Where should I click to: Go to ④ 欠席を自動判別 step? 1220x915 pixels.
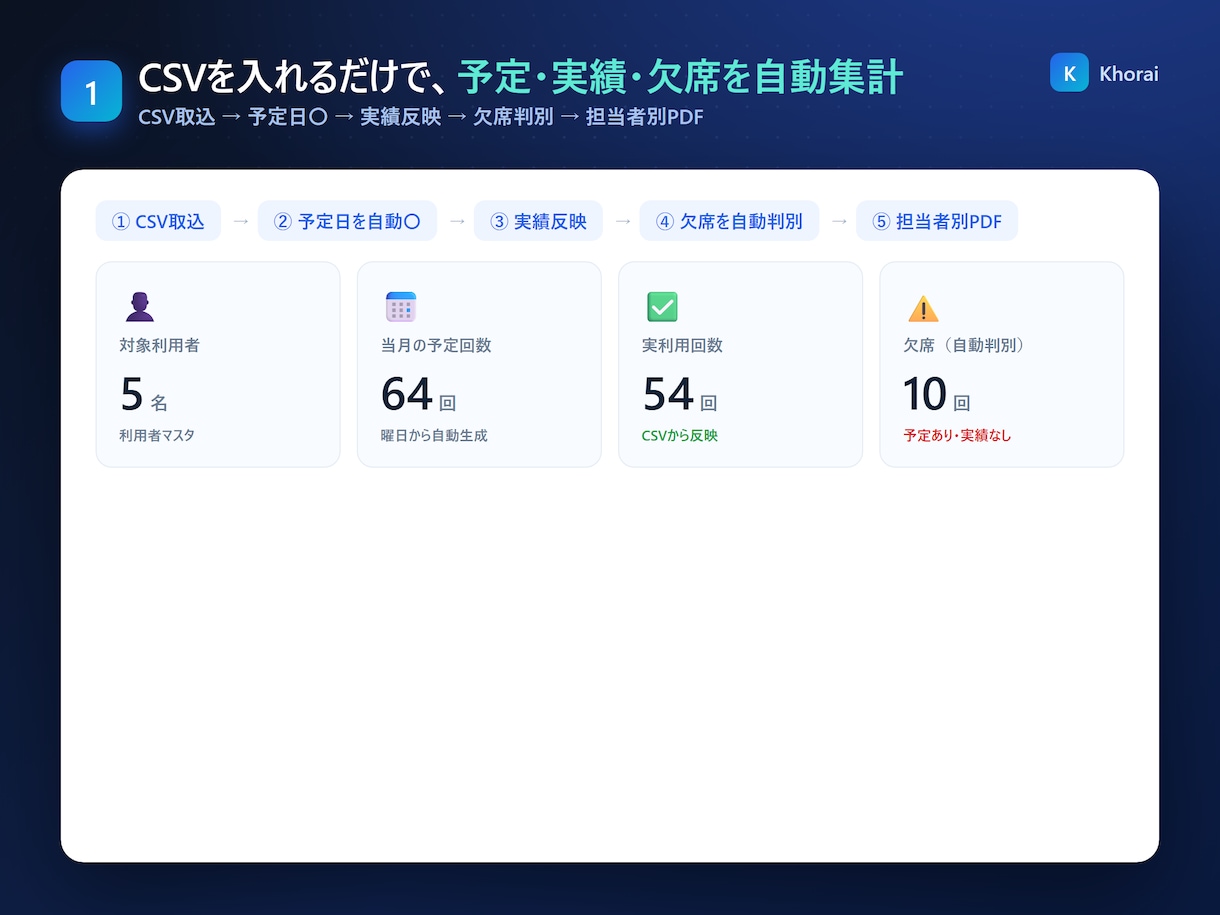[x=729, y=221]
